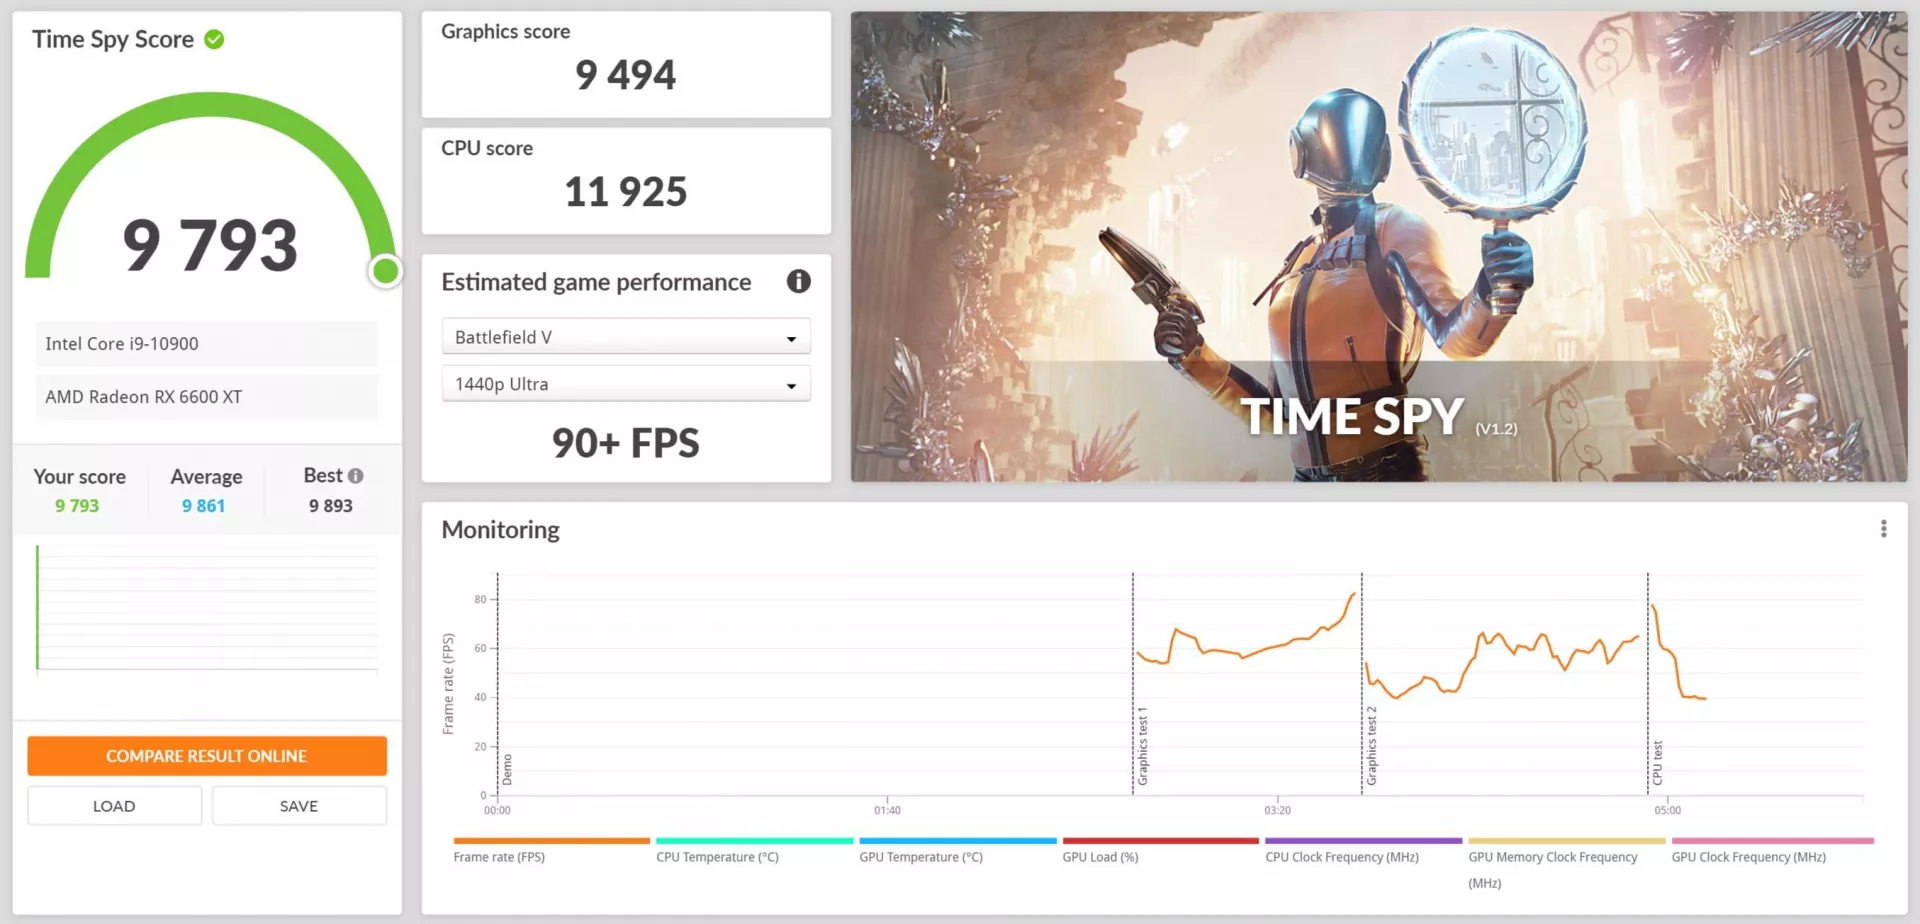
Task: Click the 01:40 time axis label
Action: (887, 811)
